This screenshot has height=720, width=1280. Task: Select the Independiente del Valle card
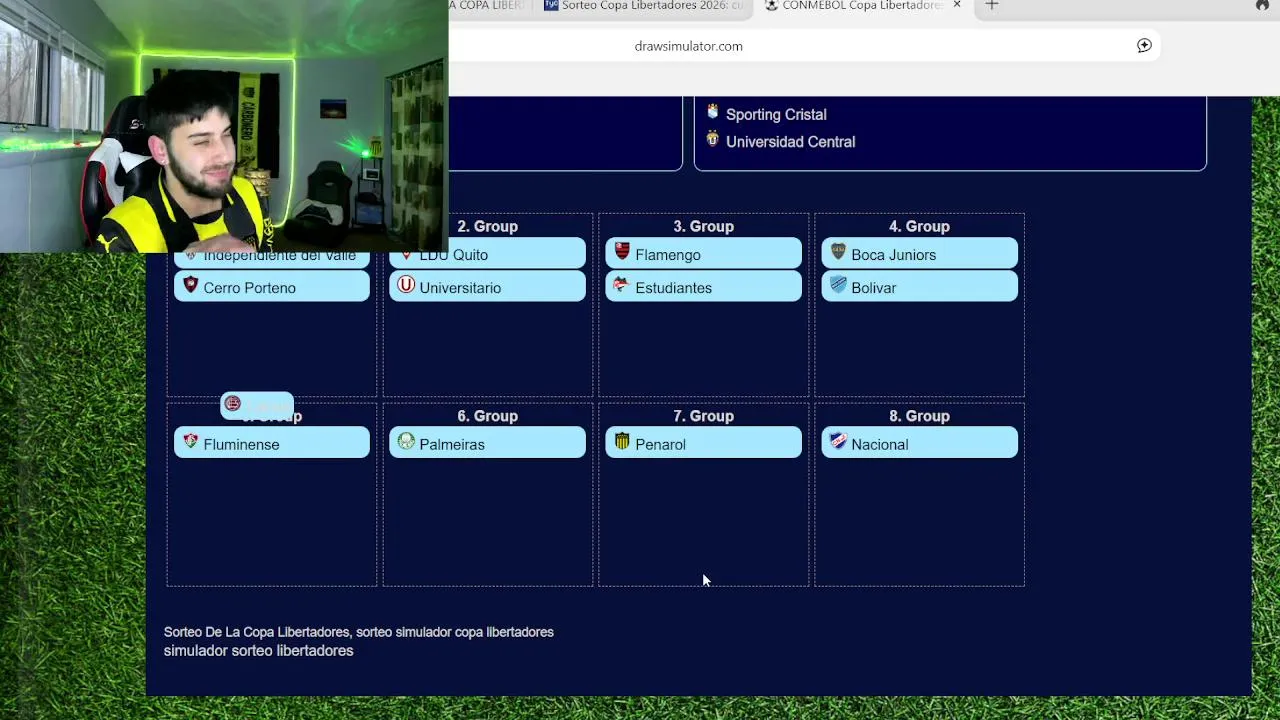272,258
